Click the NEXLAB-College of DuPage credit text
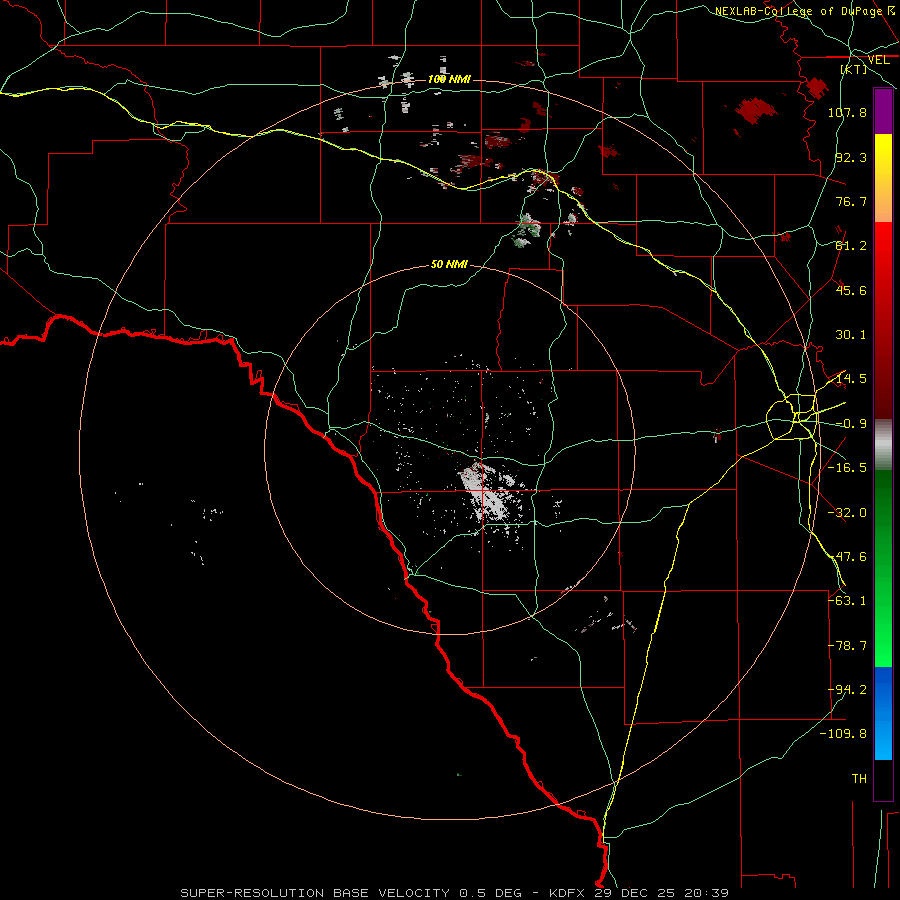The height and width of the screenshot is (900, 900). click(x=805, y=11)
